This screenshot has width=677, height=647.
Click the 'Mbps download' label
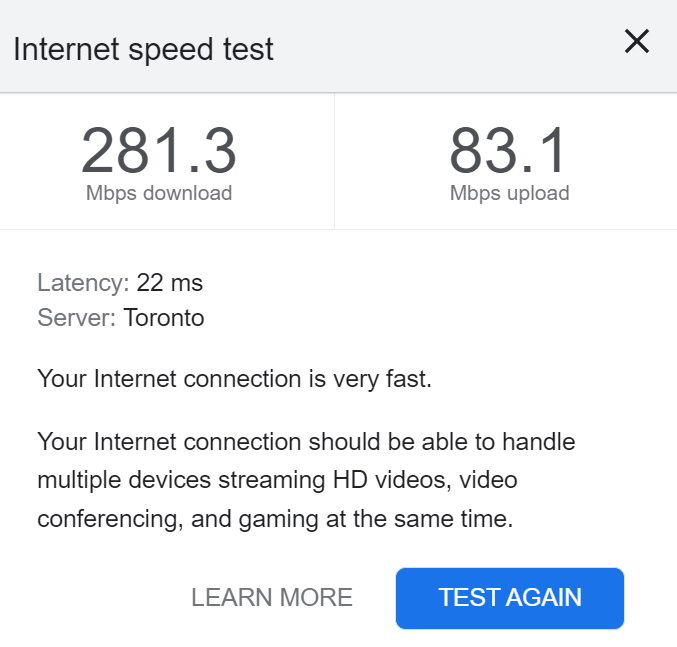point(159,193)
